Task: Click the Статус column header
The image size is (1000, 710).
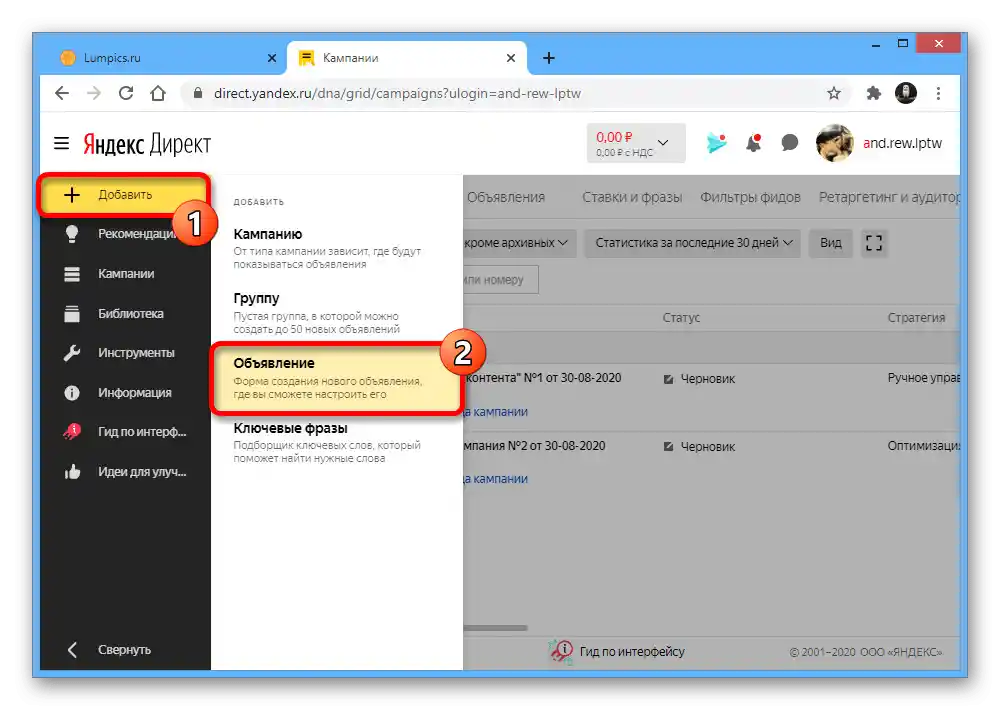Action: click(x=680, y=318)
